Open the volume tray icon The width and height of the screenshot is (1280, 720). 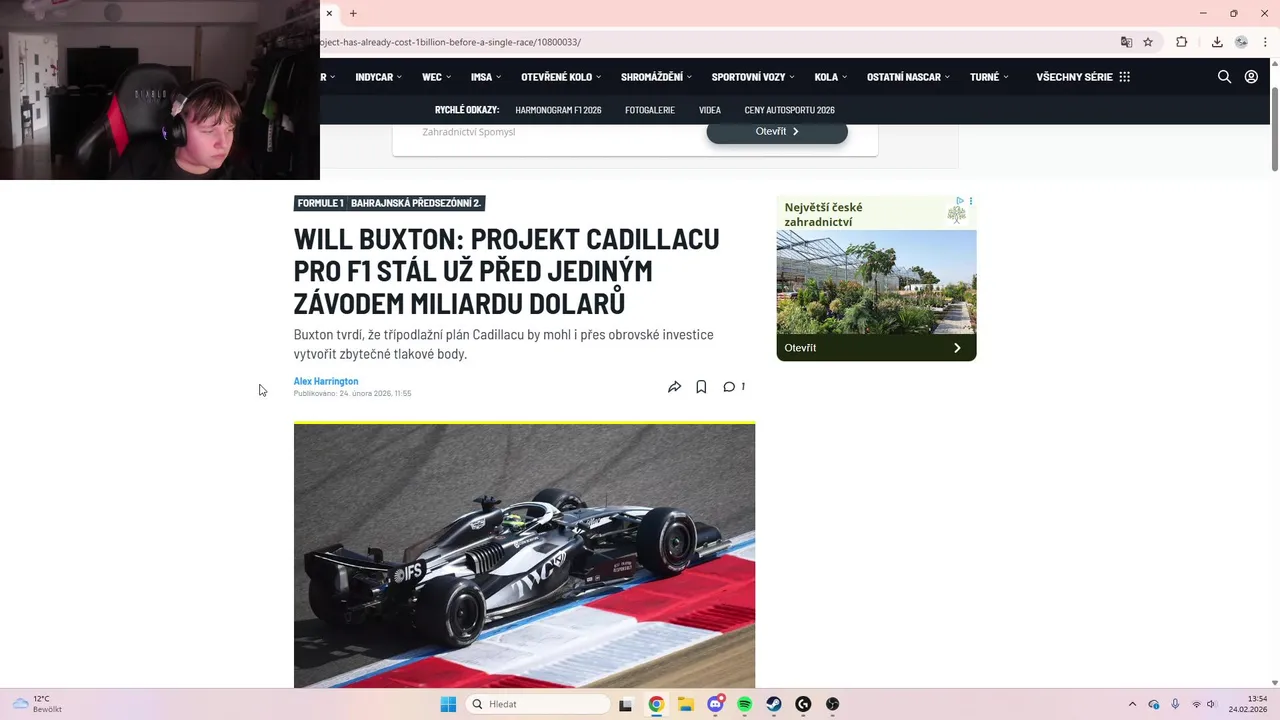coord(1211,704)
